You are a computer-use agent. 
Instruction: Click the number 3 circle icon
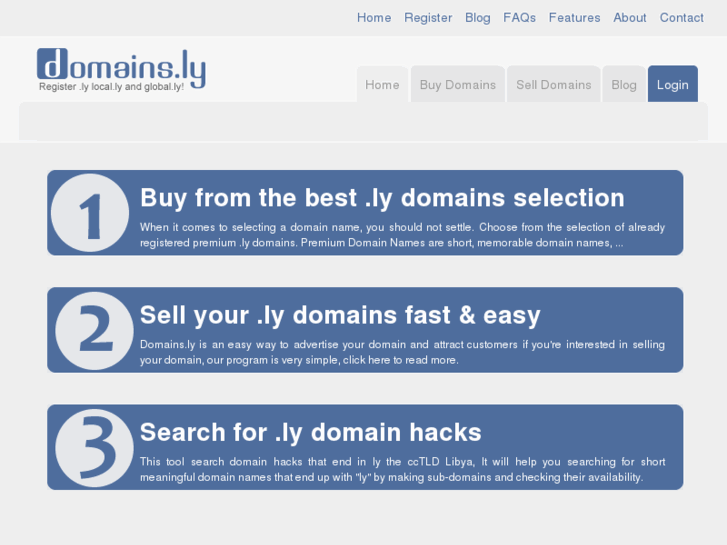point(95,448)
